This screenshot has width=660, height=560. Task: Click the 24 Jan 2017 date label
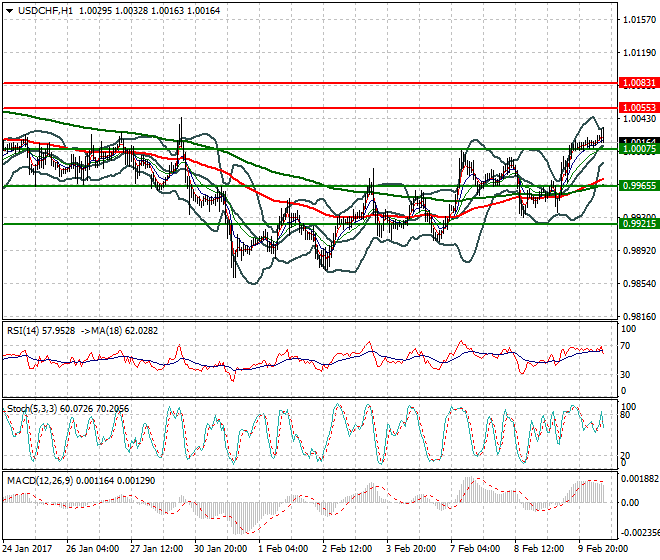click(x=28, y=549)
